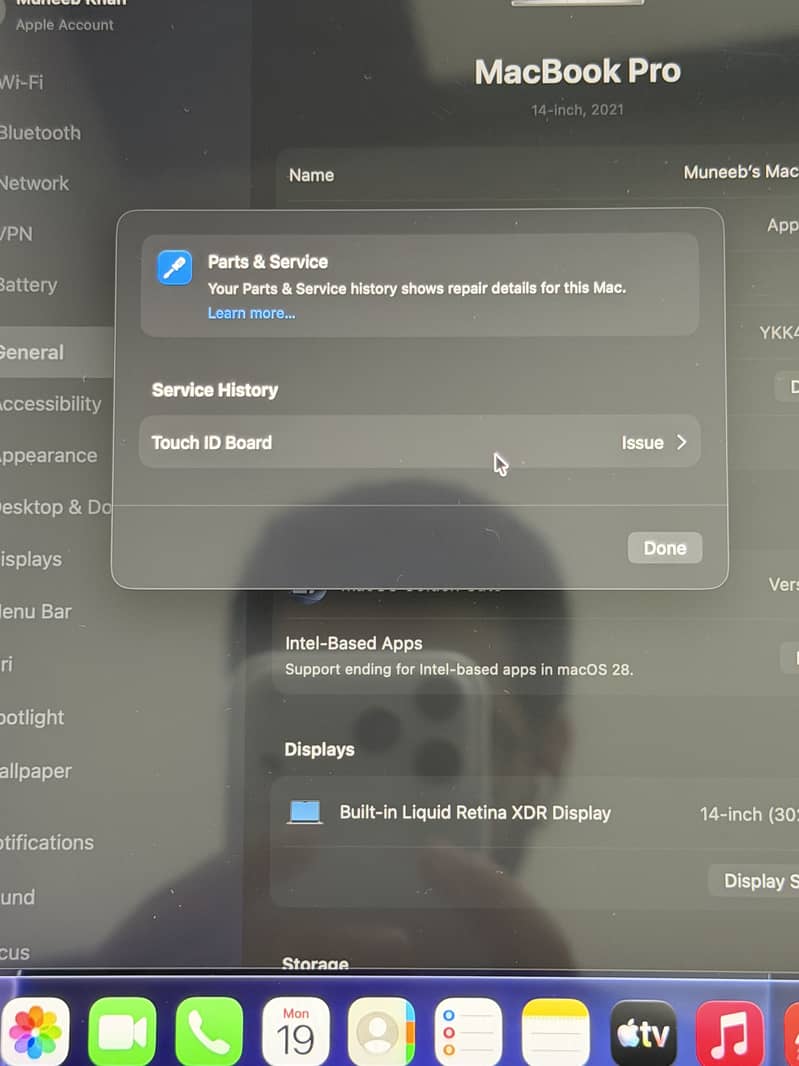Select Spotlight sidebar item
Viewport: 799px width, 1066px height.
click(32, 717)
